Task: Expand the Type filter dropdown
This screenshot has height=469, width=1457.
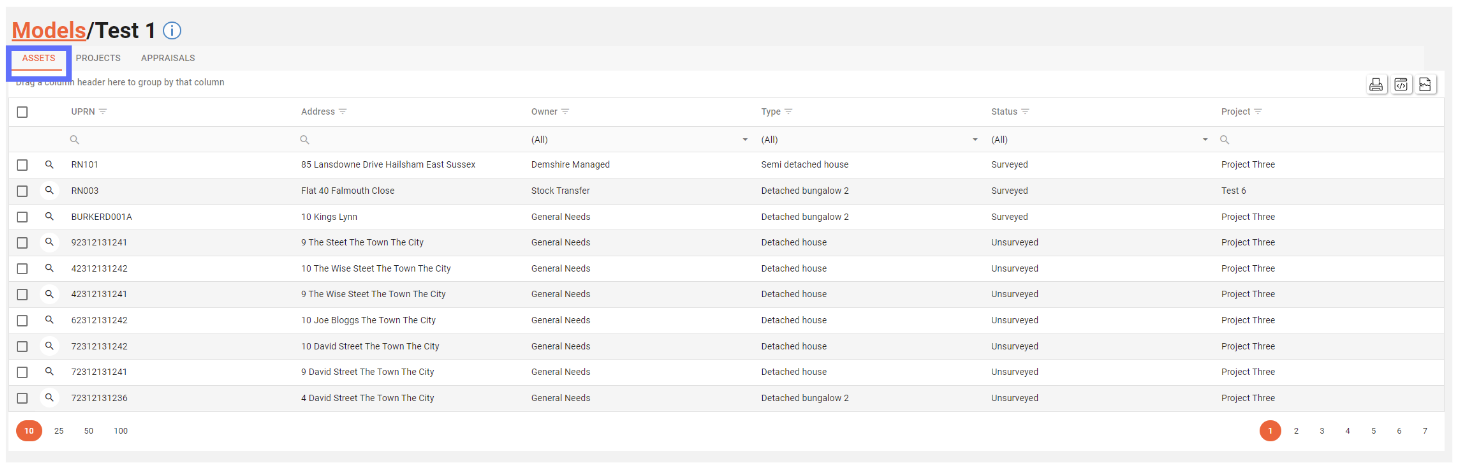Action: [975, 140]
